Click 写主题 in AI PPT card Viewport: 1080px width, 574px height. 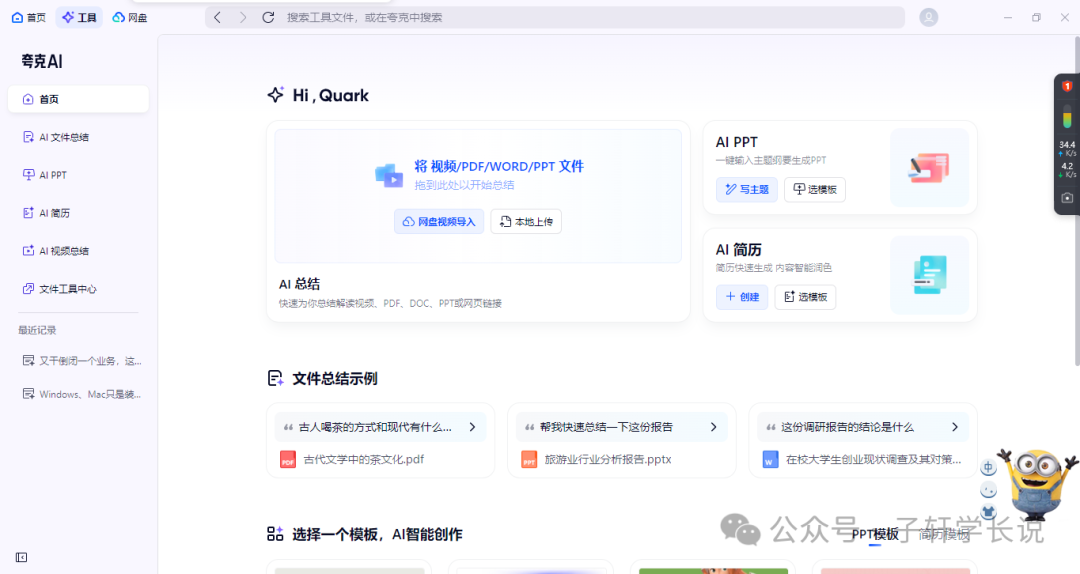click(x=747, y=189)
